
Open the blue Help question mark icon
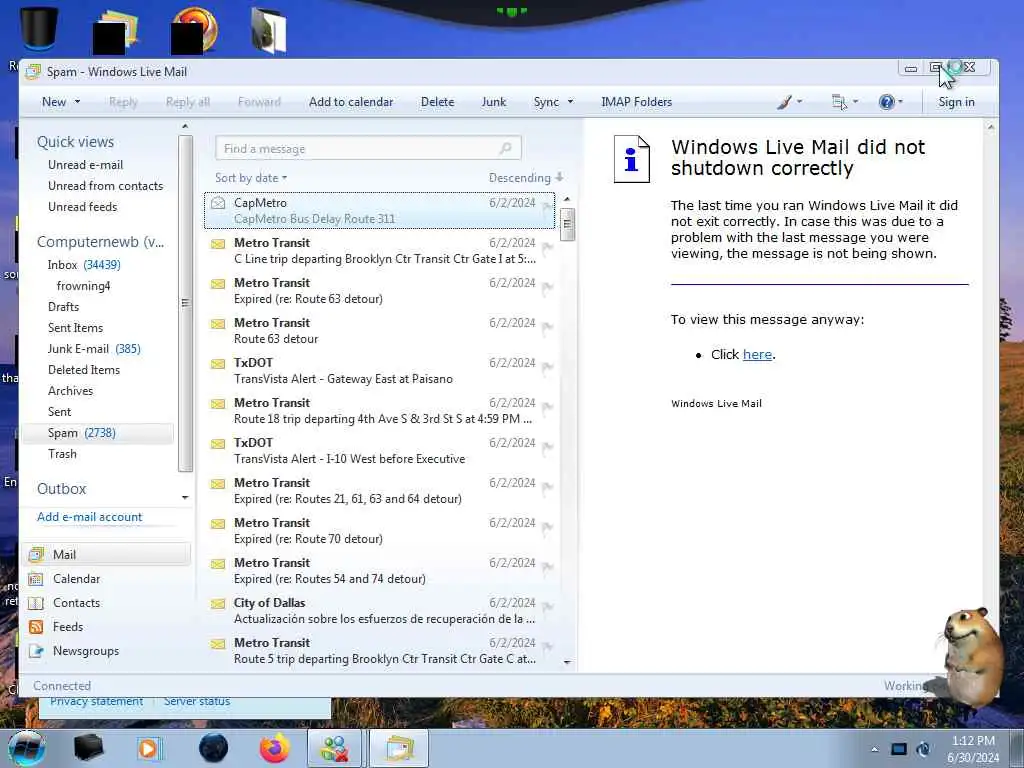pyautogui.click(x=886, y=102)
